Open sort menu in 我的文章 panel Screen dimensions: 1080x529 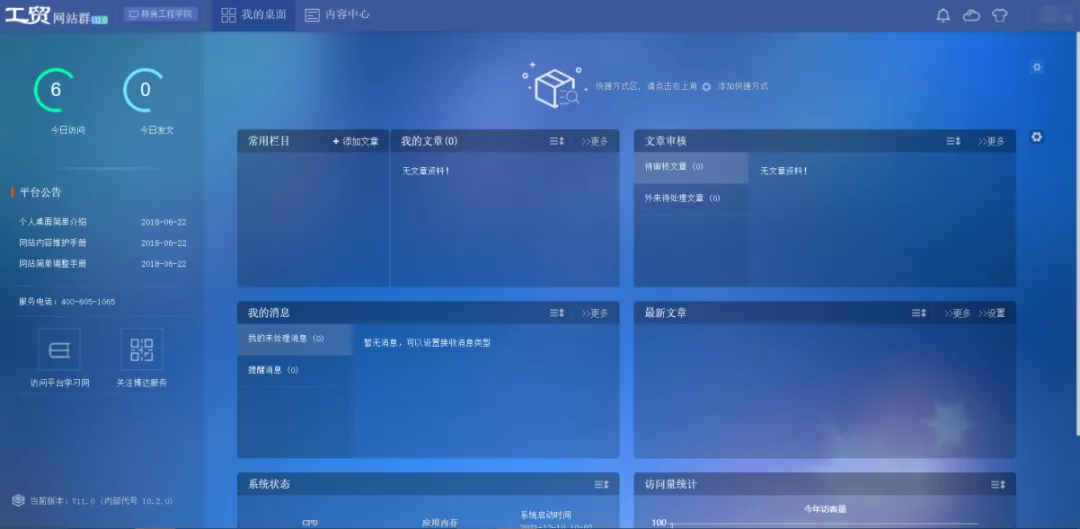557,142
